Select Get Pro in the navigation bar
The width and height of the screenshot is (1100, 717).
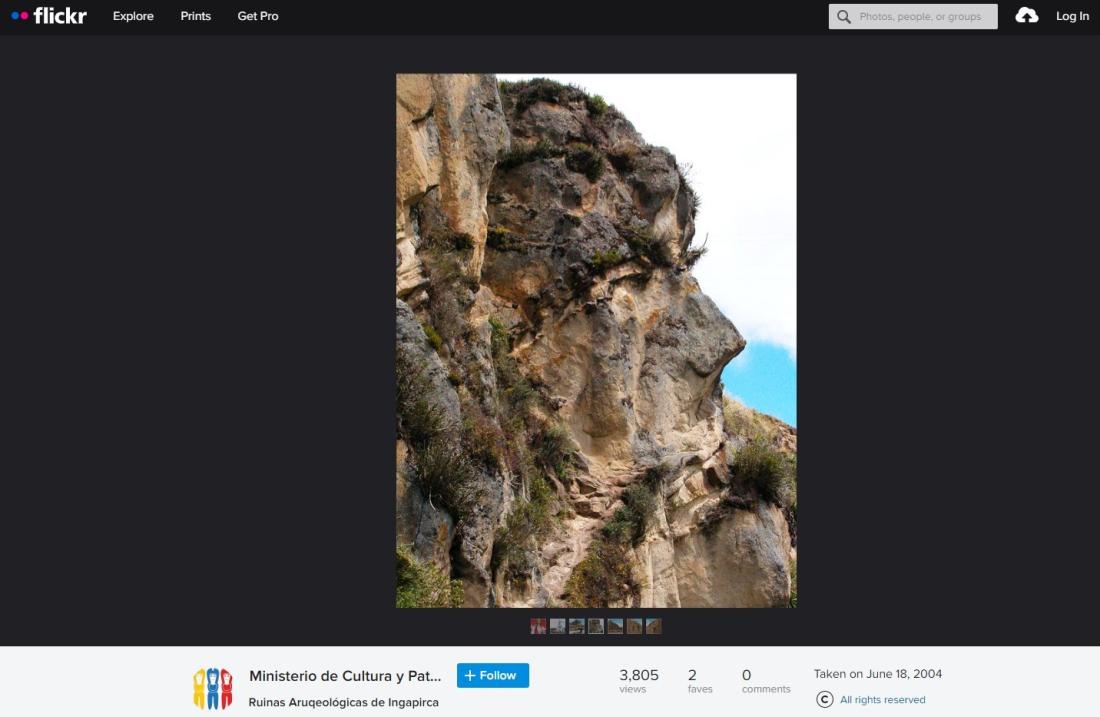258,16
